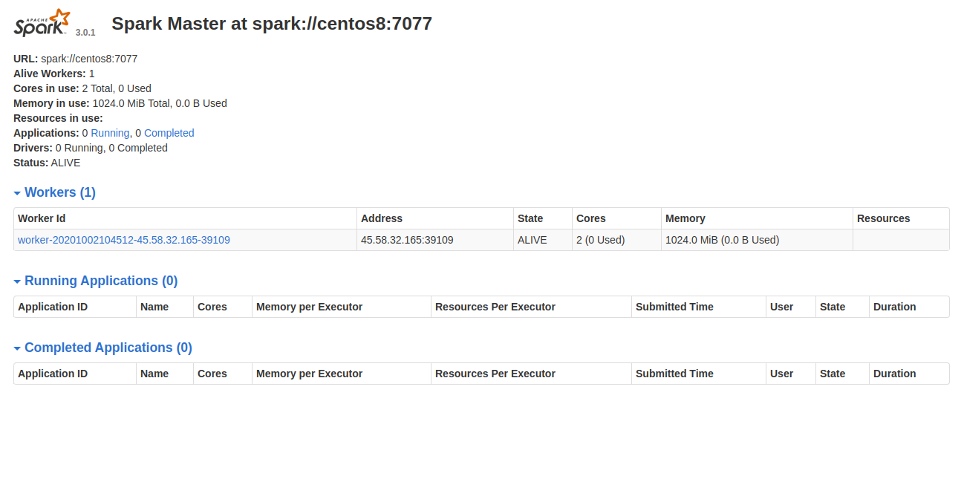Collapse the Workers (1) section arrow
964x480 pixels.
(x=17, y=193)
